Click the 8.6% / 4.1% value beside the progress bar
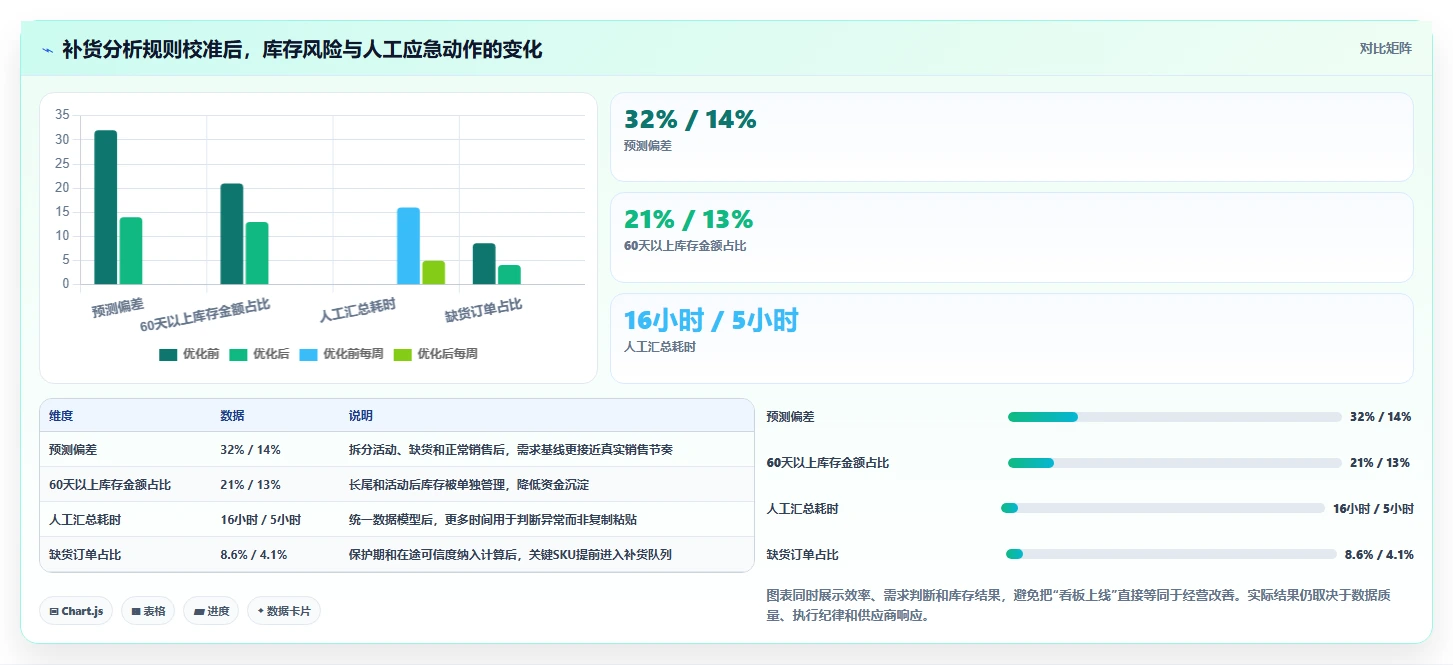Viewport: 1453px width, 665px height. tap(1378, 554)
